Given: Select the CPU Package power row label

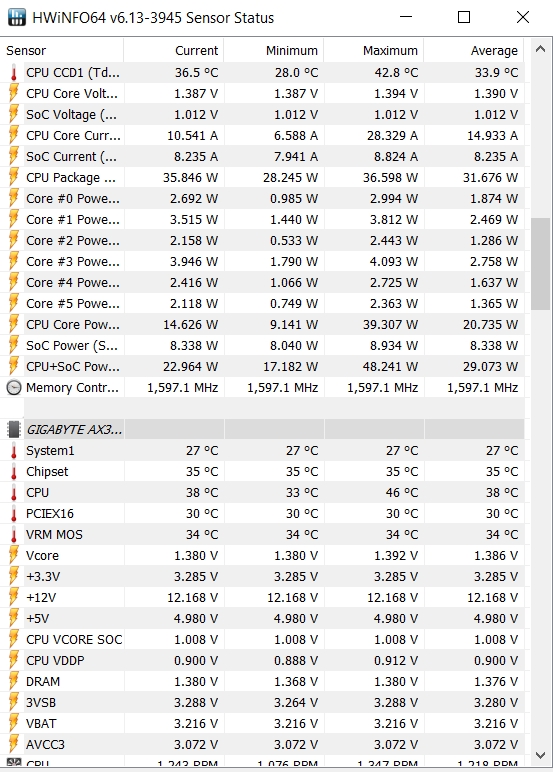Looking at the screenshot, I should coord(71,178).
